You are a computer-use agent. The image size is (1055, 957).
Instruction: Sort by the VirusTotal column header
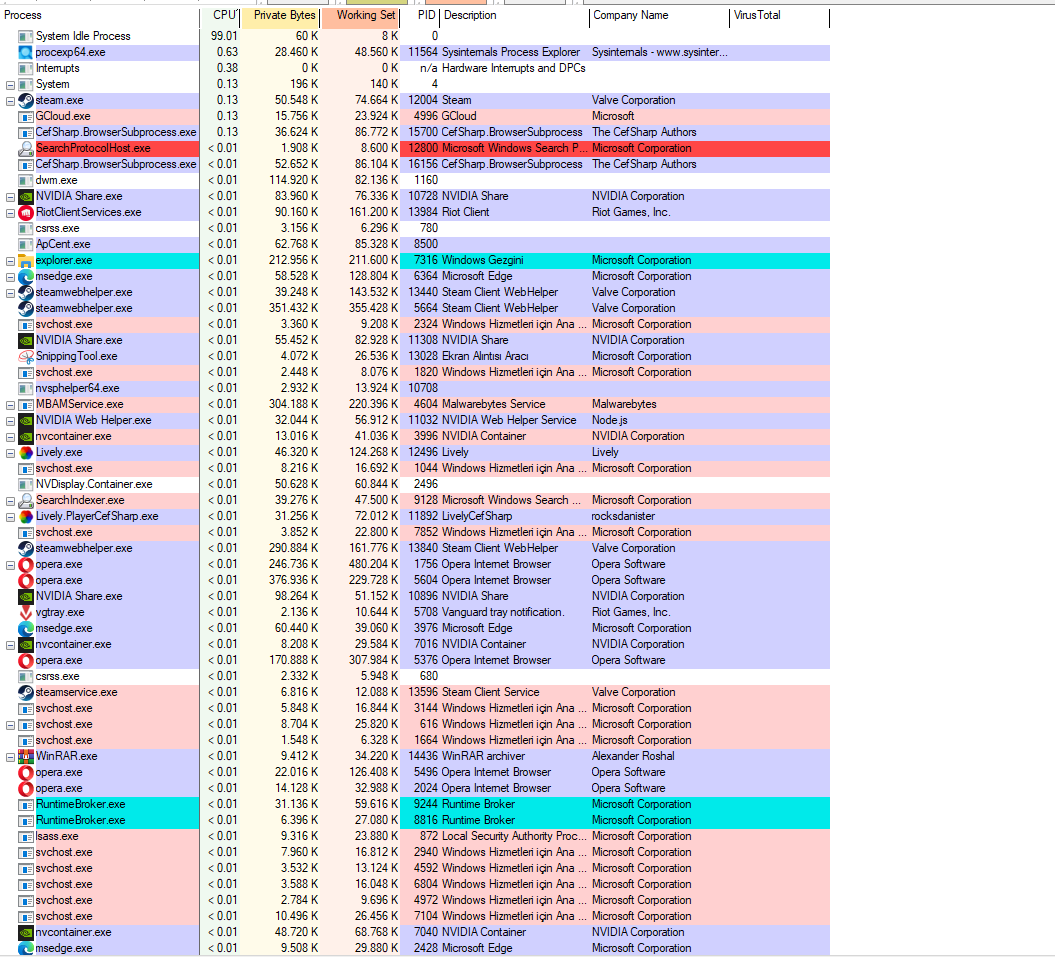(x=779, y=15)
